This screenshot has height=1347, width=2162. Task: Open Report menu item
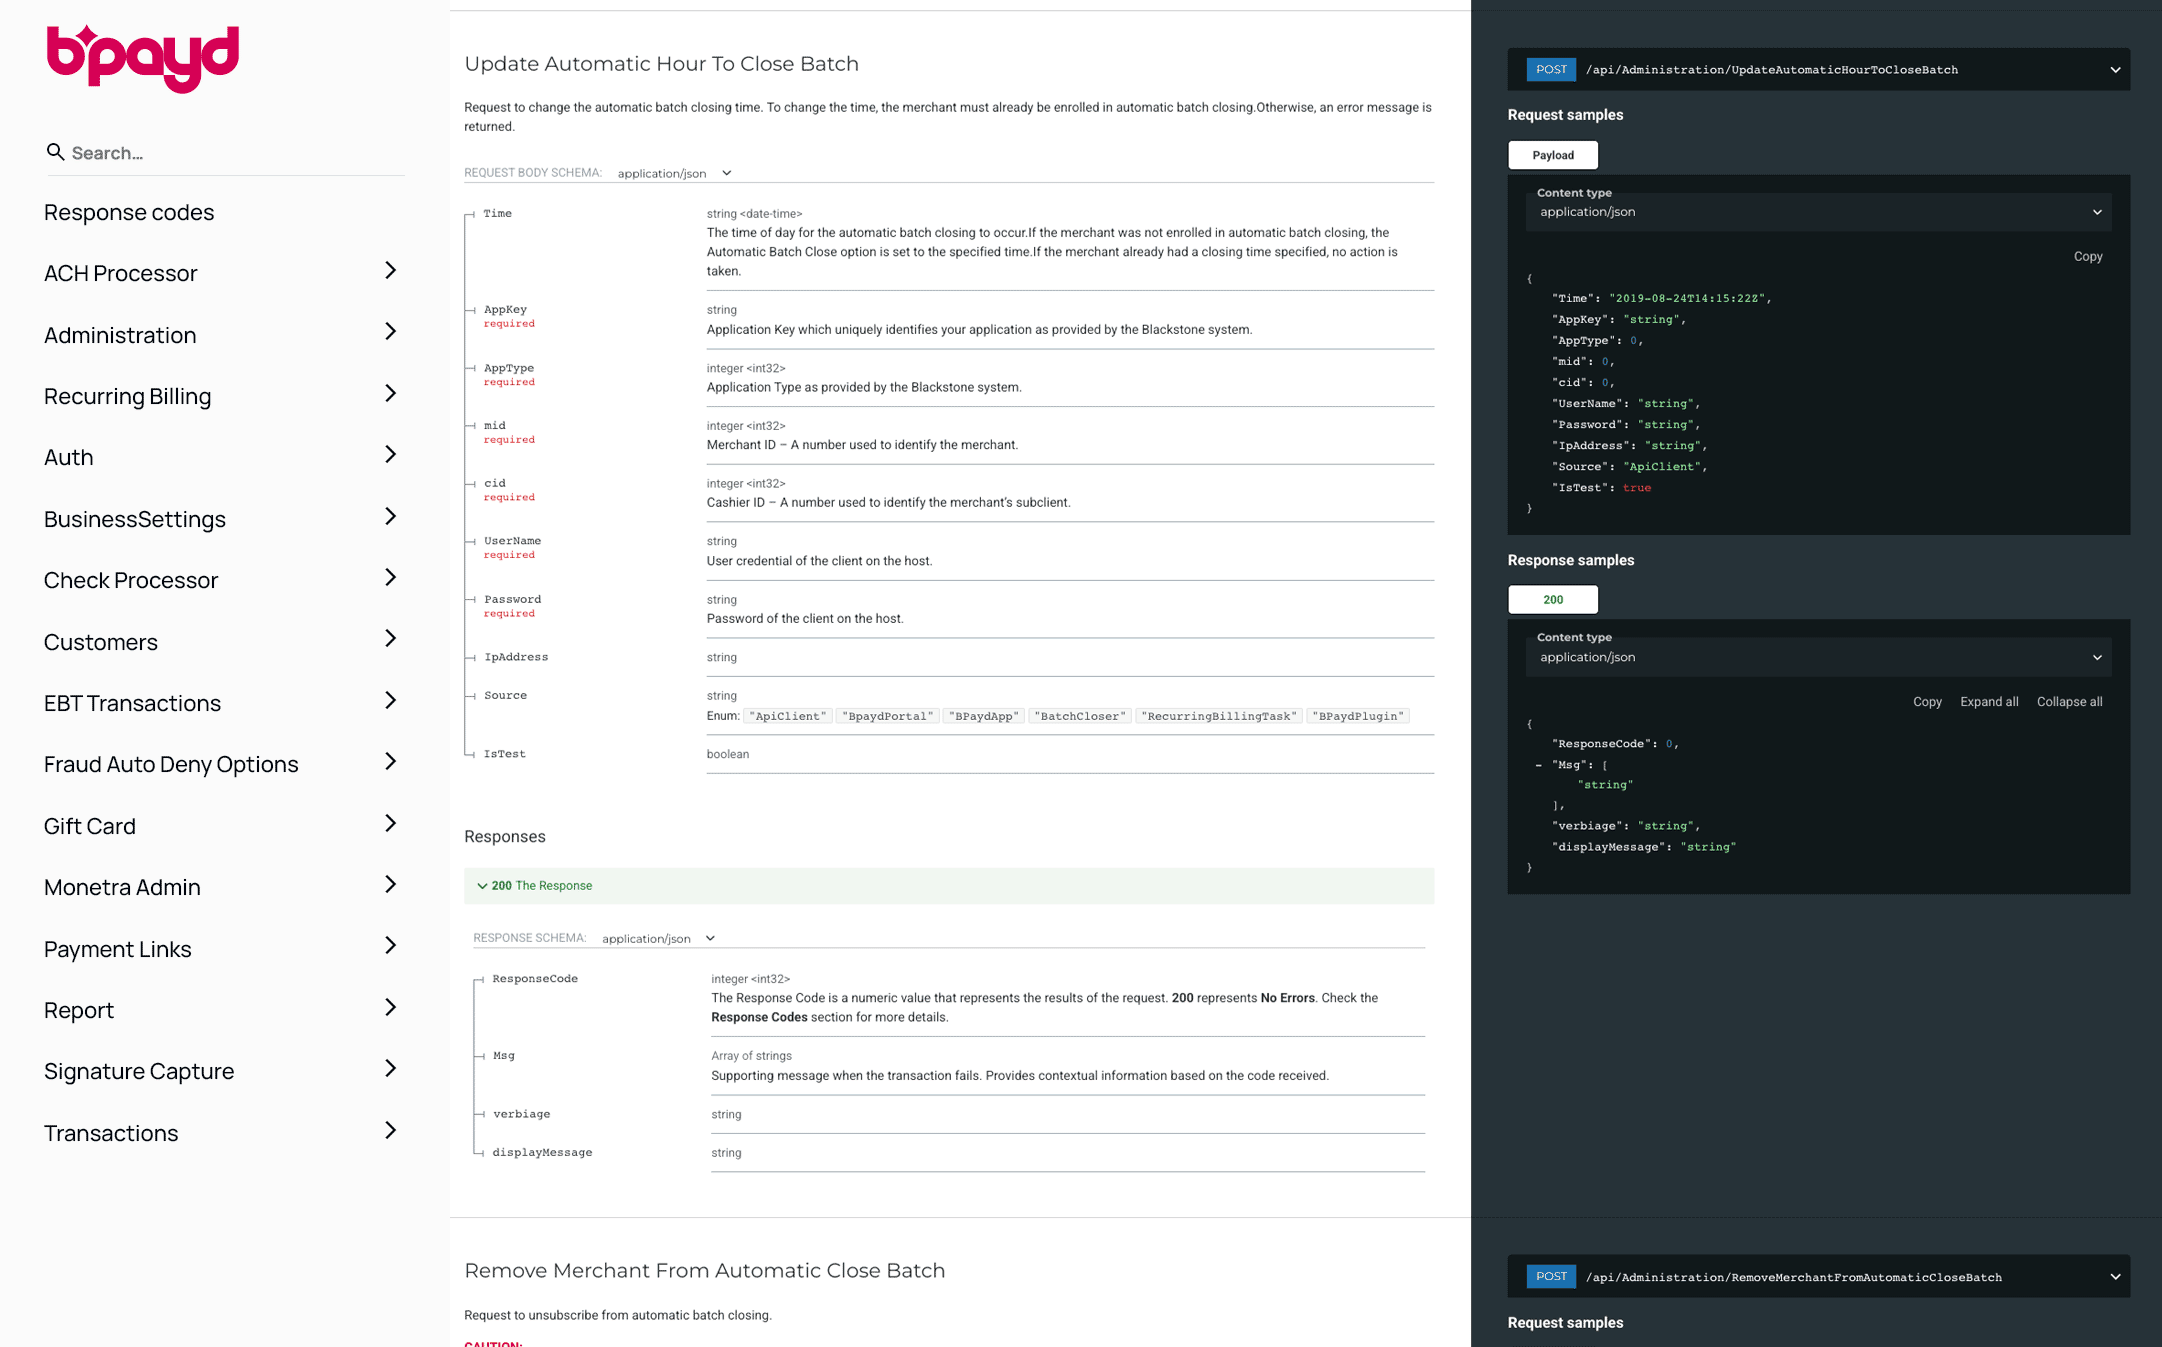(x=79, y=1010)
